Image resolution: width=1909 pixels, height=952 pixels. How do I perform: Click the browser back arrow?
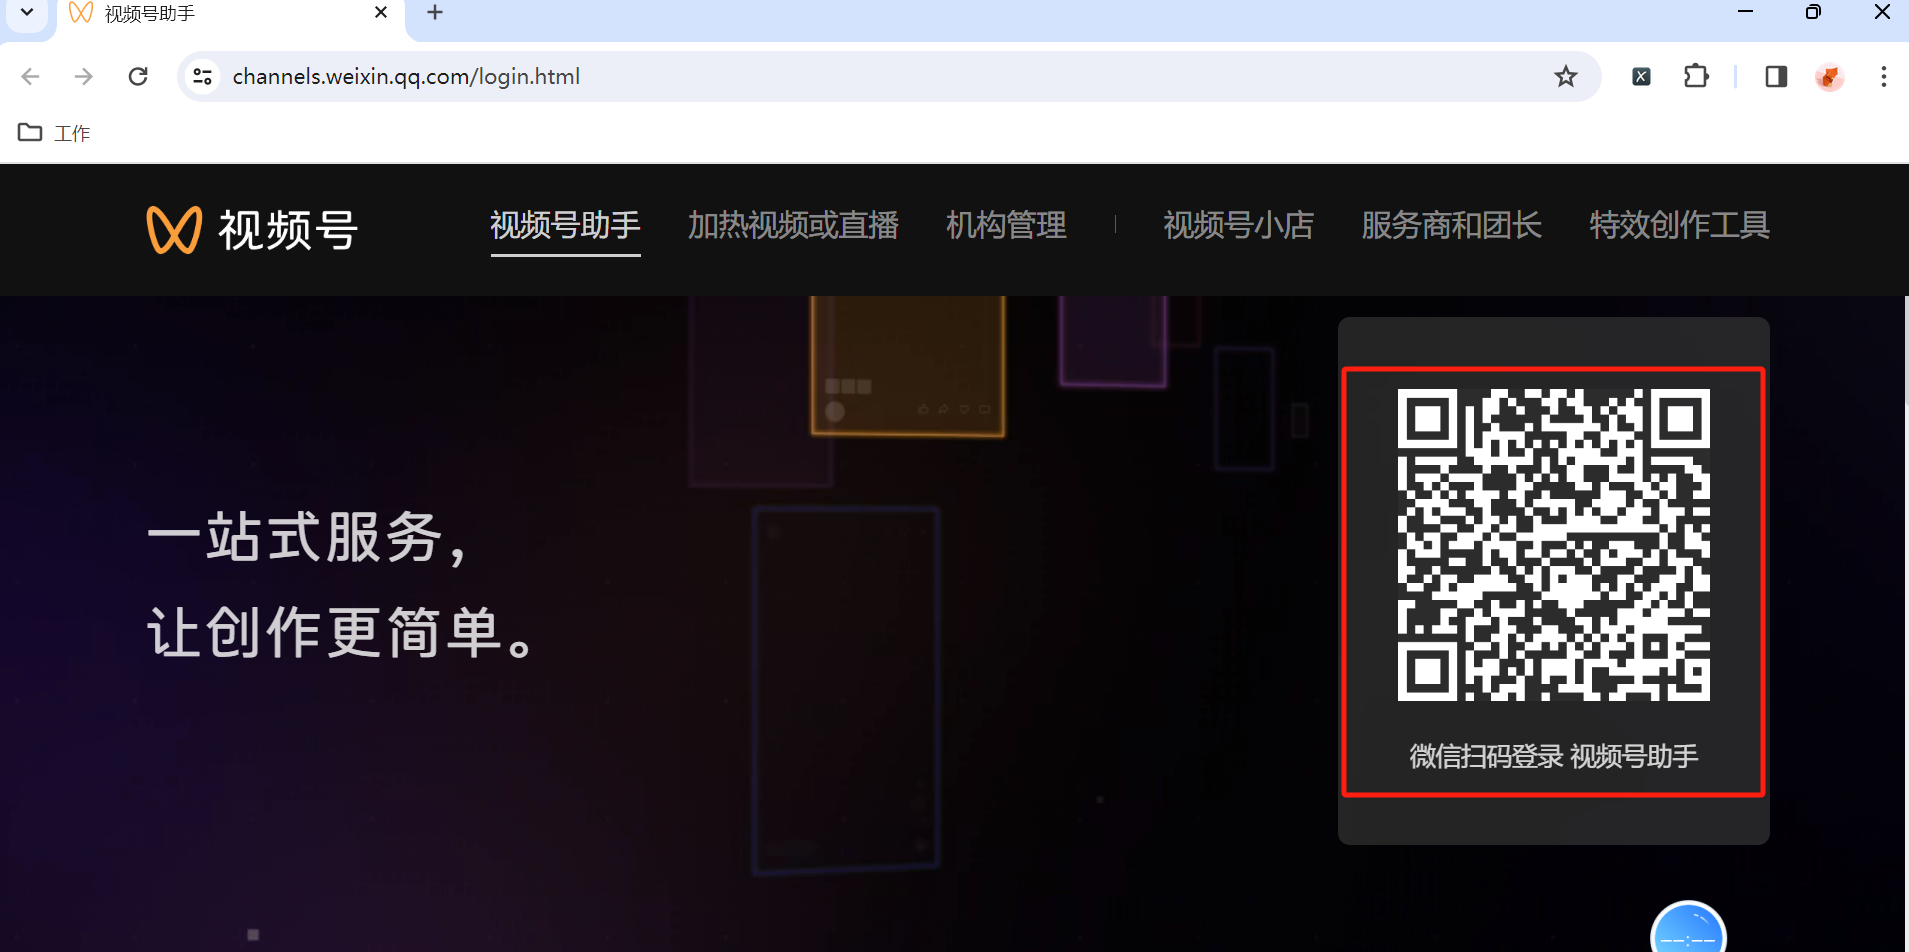(31, 77)
